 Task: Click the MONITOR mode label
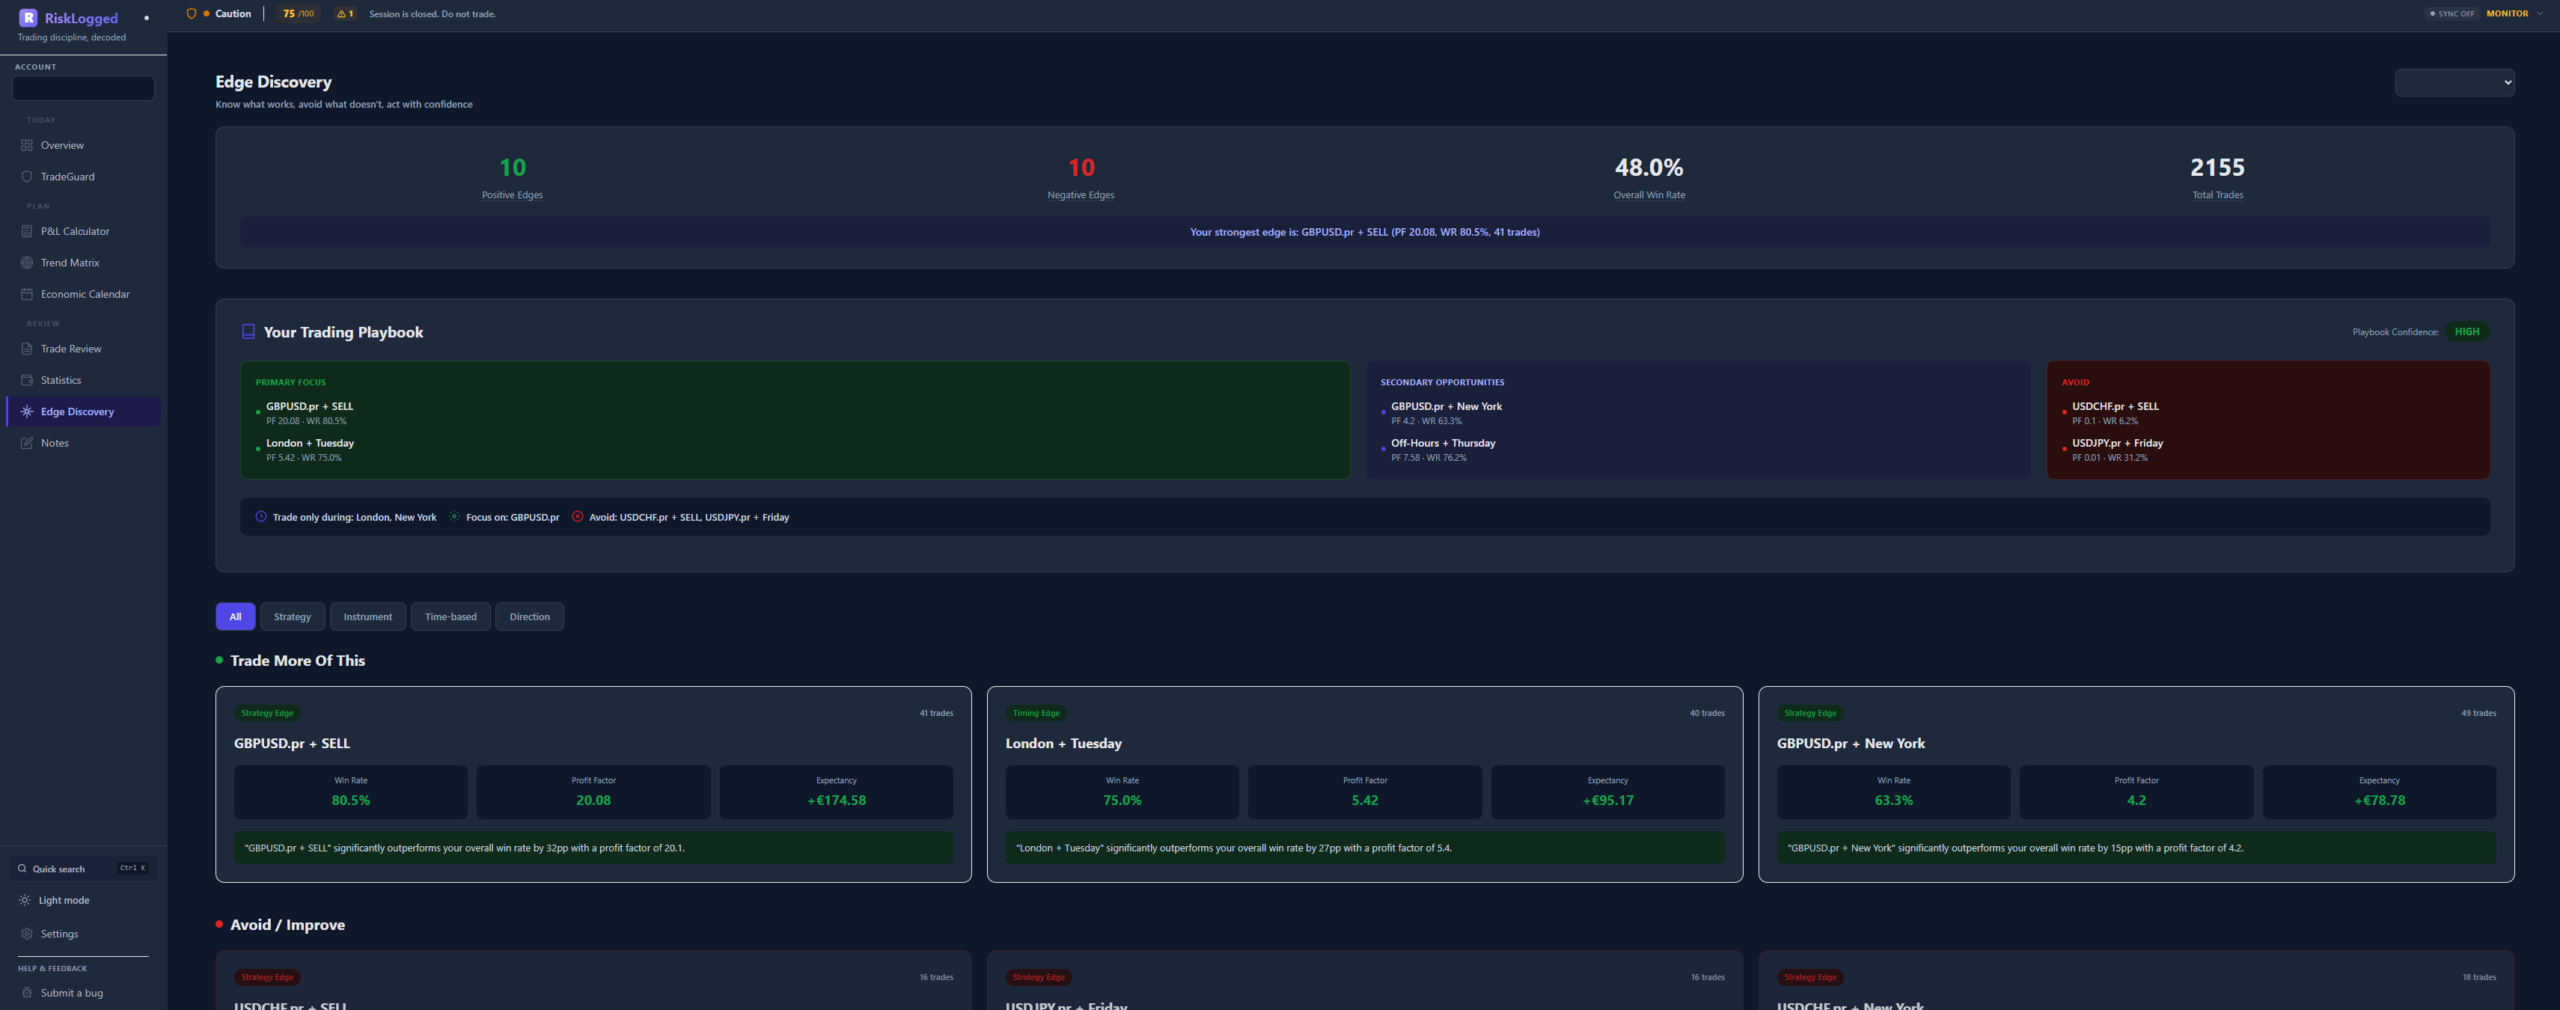(x=2507, y=14)
